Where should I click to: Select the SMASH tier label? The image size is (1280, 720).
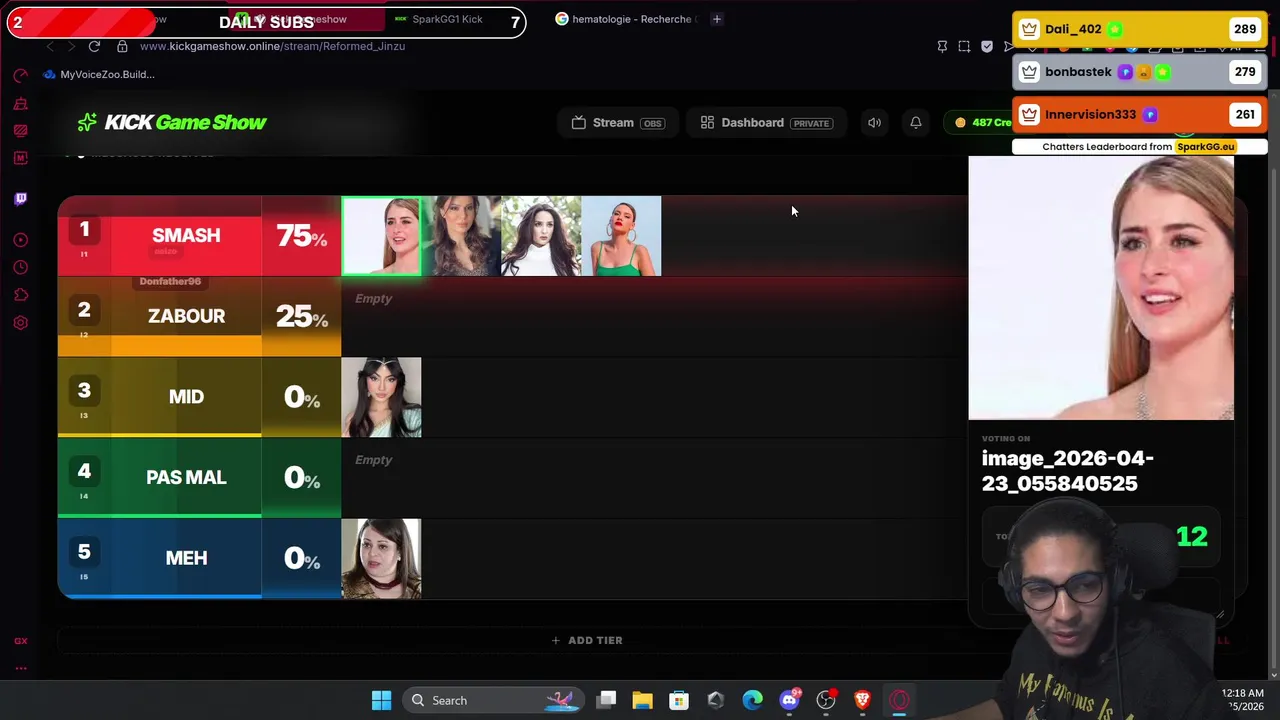point(186,236)
